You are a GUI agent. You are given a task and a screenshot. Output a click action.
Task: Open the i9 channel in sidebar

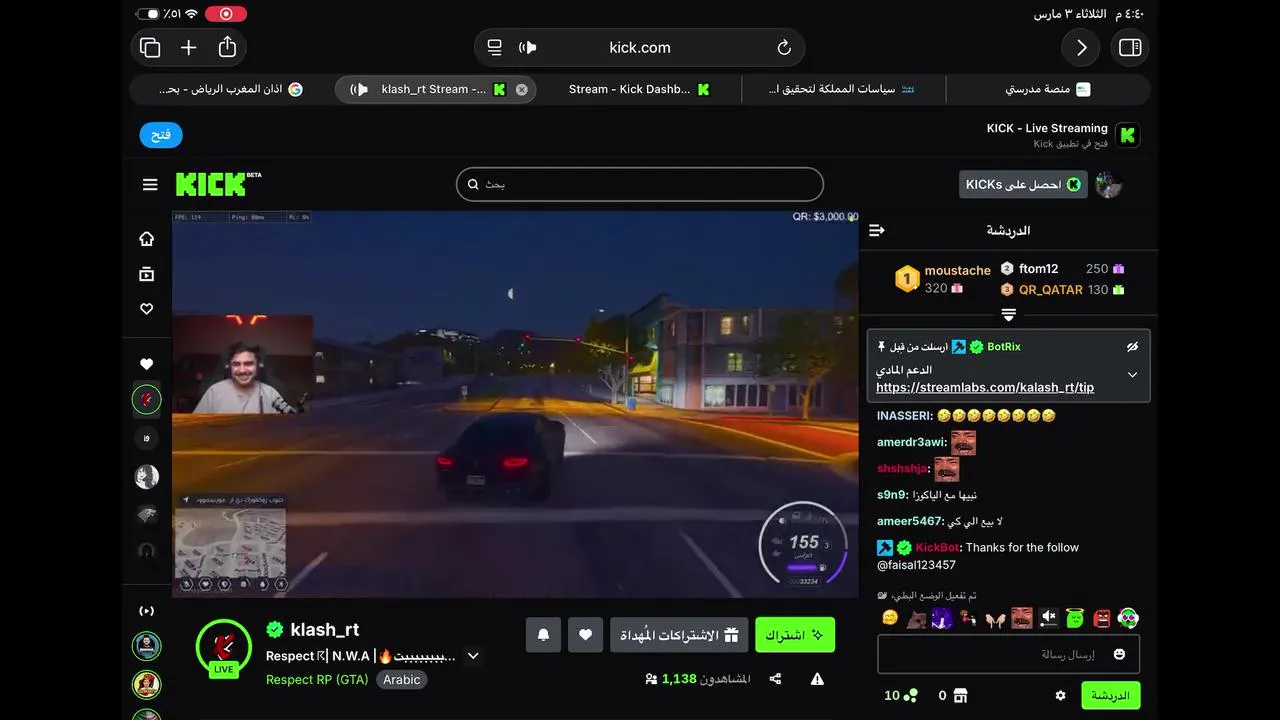[147, 438]
